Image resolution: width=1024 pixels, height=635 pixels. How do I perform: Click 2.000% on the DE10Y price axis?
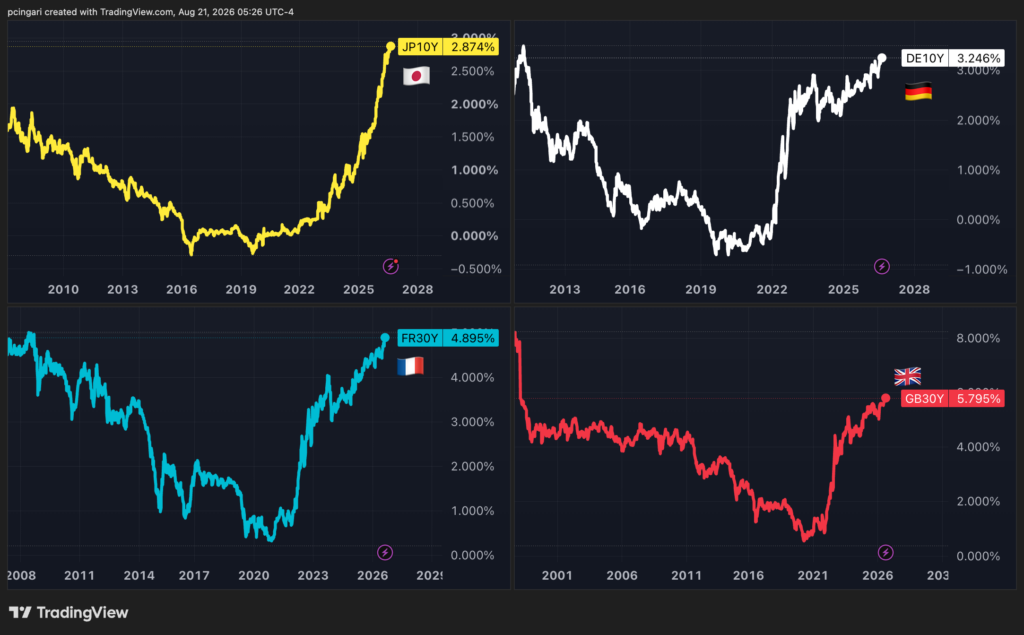tap(978, 120)
